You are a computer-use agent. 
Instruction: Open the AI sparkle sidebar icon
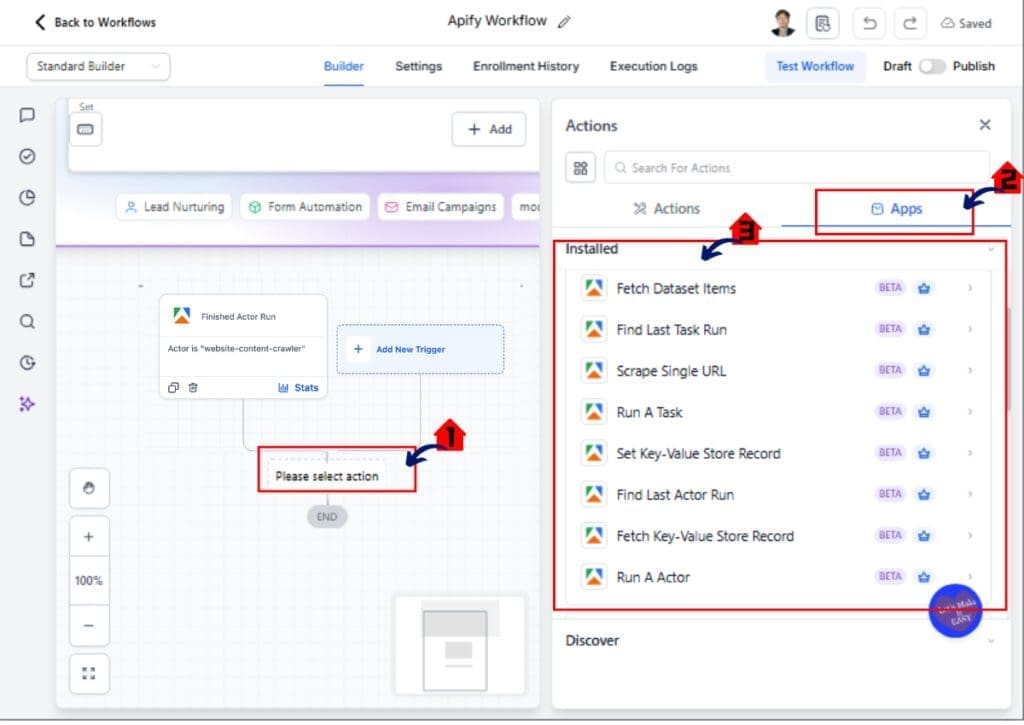tap(27, 404)
